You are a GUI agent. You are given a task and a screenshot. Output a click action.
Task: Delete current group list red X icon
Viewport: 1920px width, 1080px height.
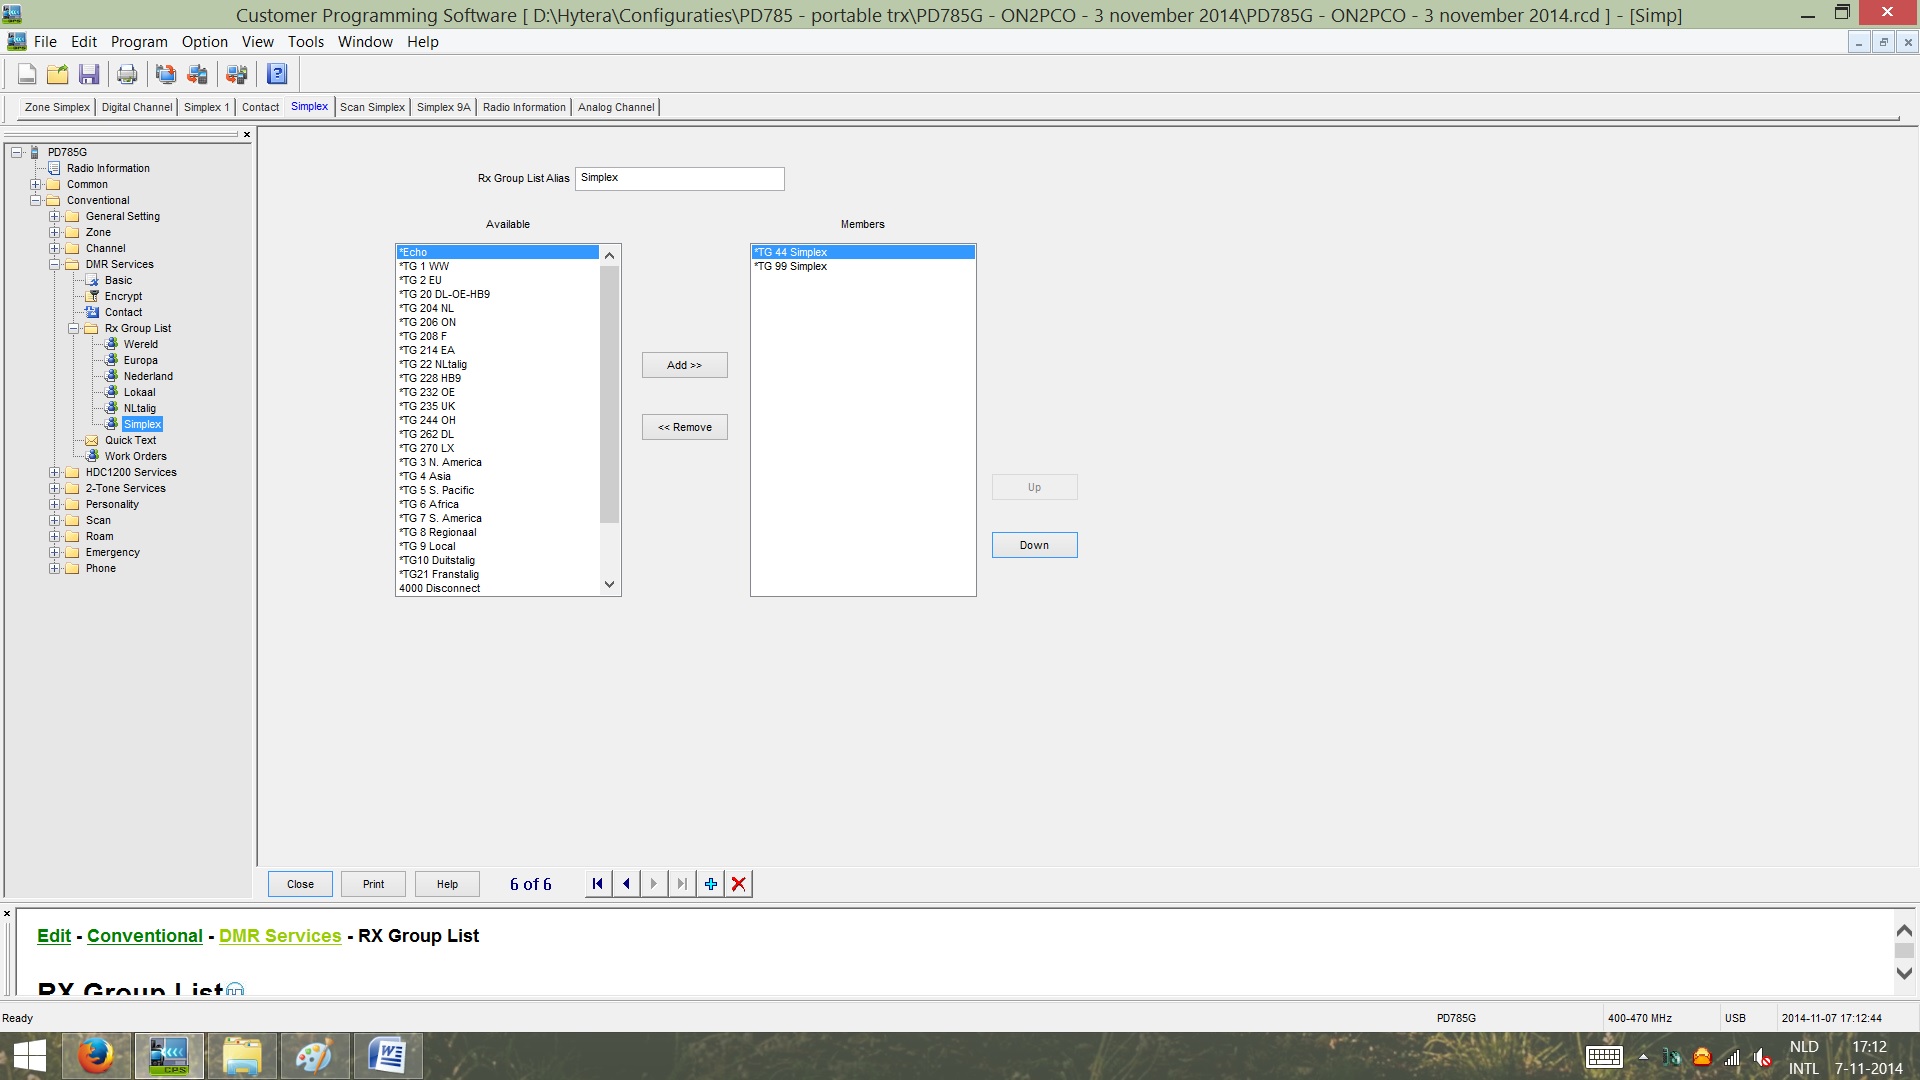[x=739, y=884]
